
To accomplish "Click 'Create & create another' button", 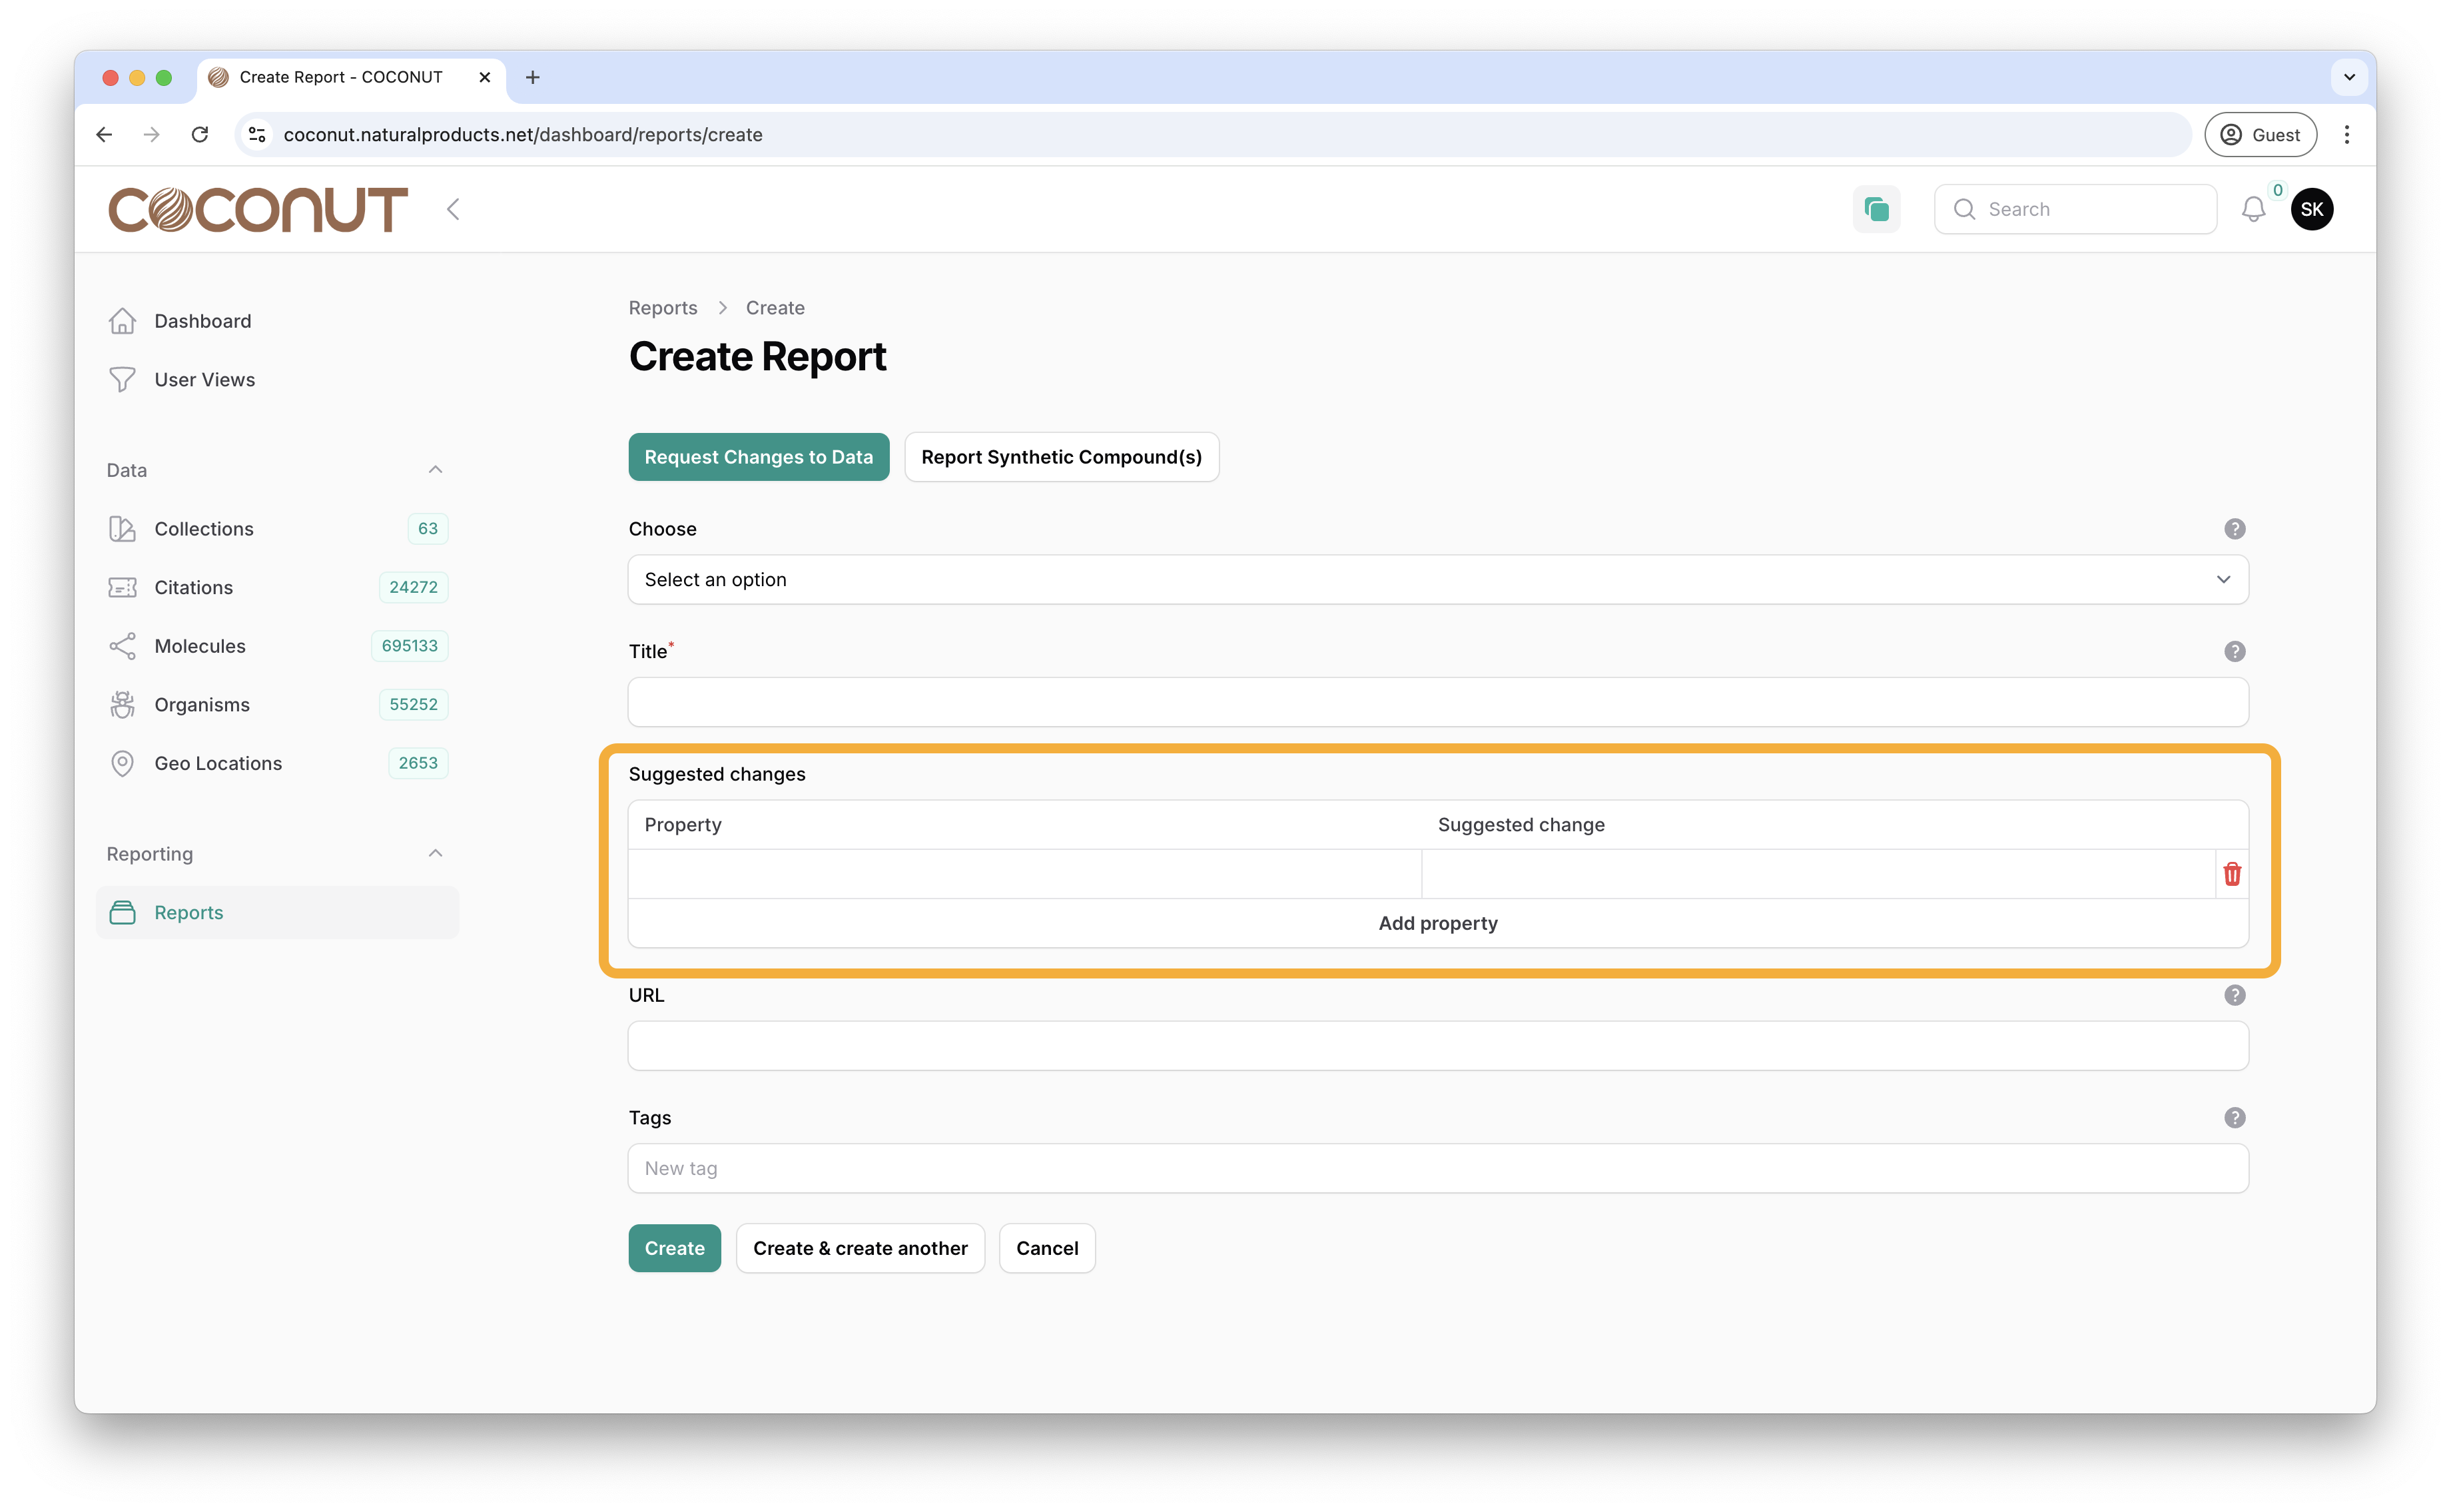I will pos(861,1248).
